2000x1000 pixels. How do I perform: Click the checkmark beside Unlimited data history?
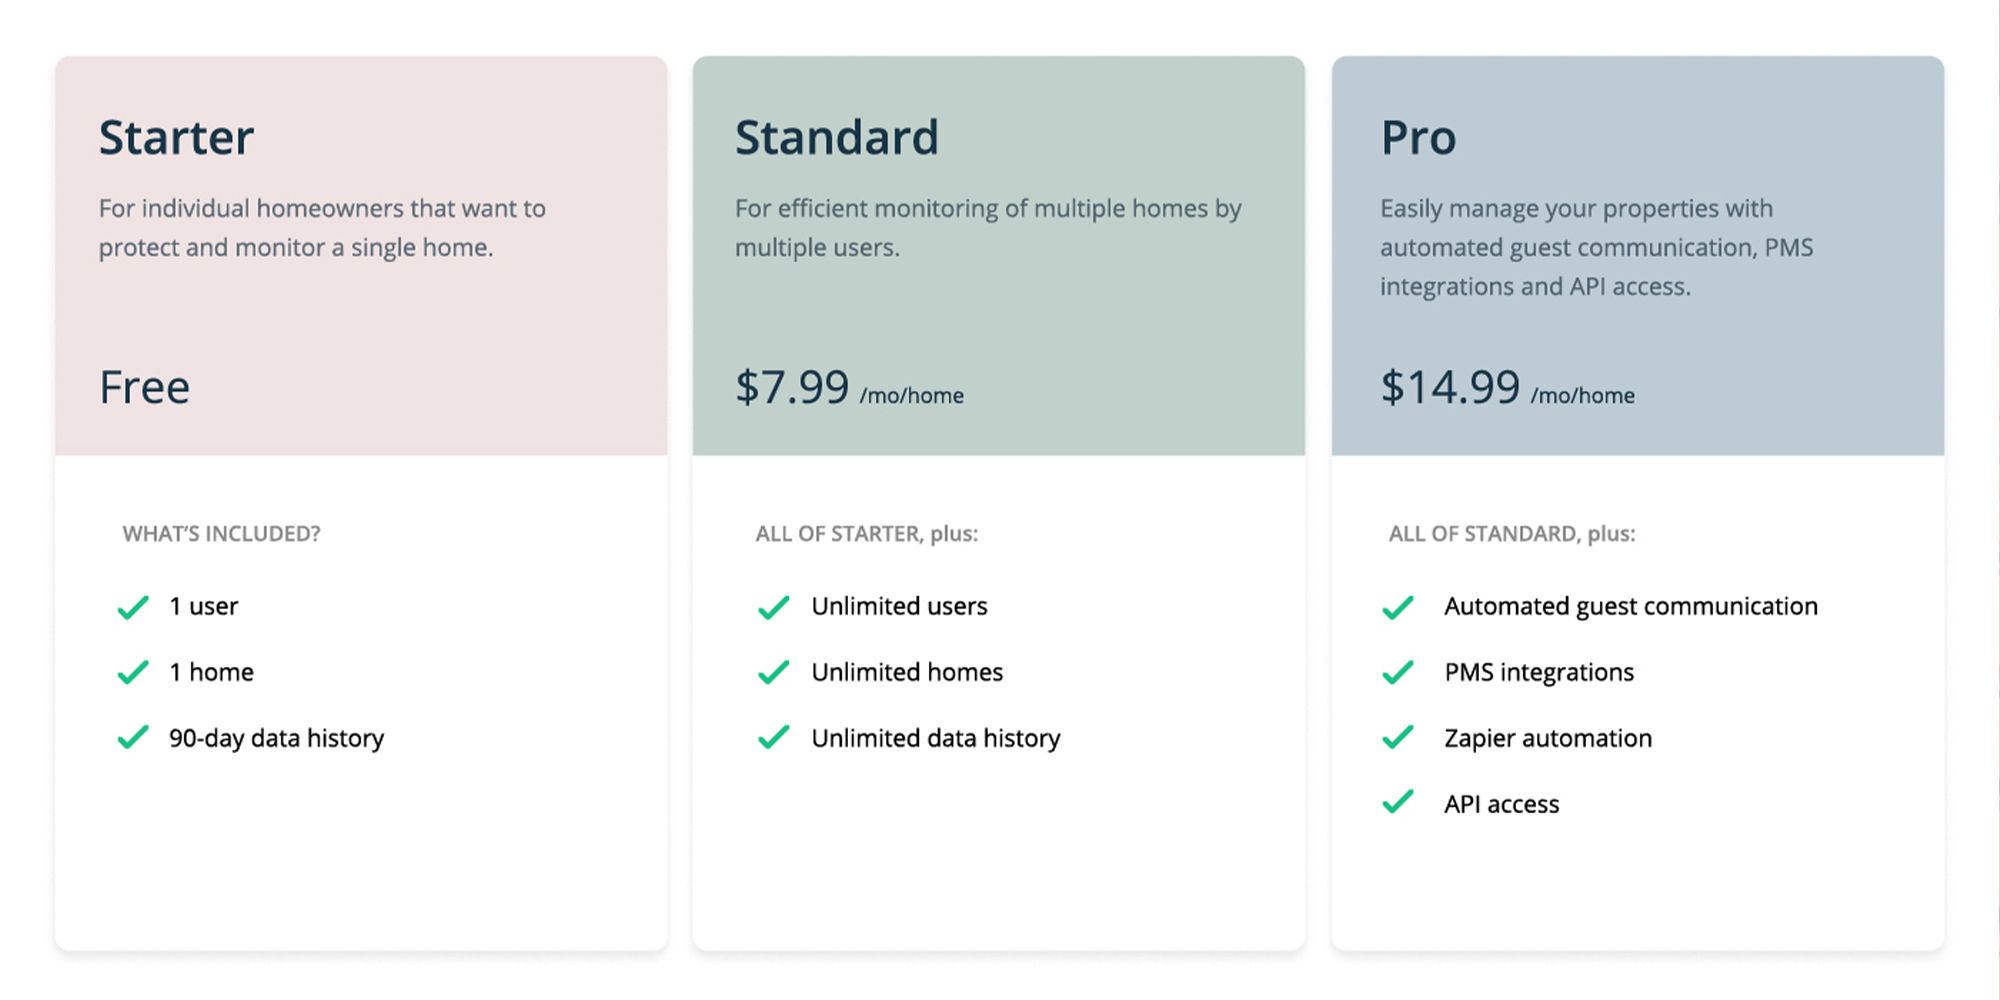pyautogui.click(x=773, y=738)
